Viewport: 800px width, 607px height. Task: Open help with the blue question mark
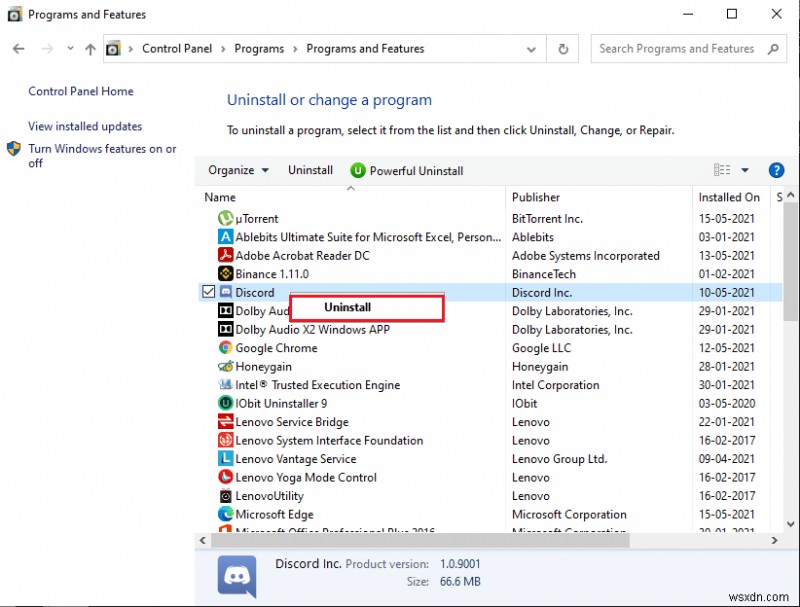776,170
